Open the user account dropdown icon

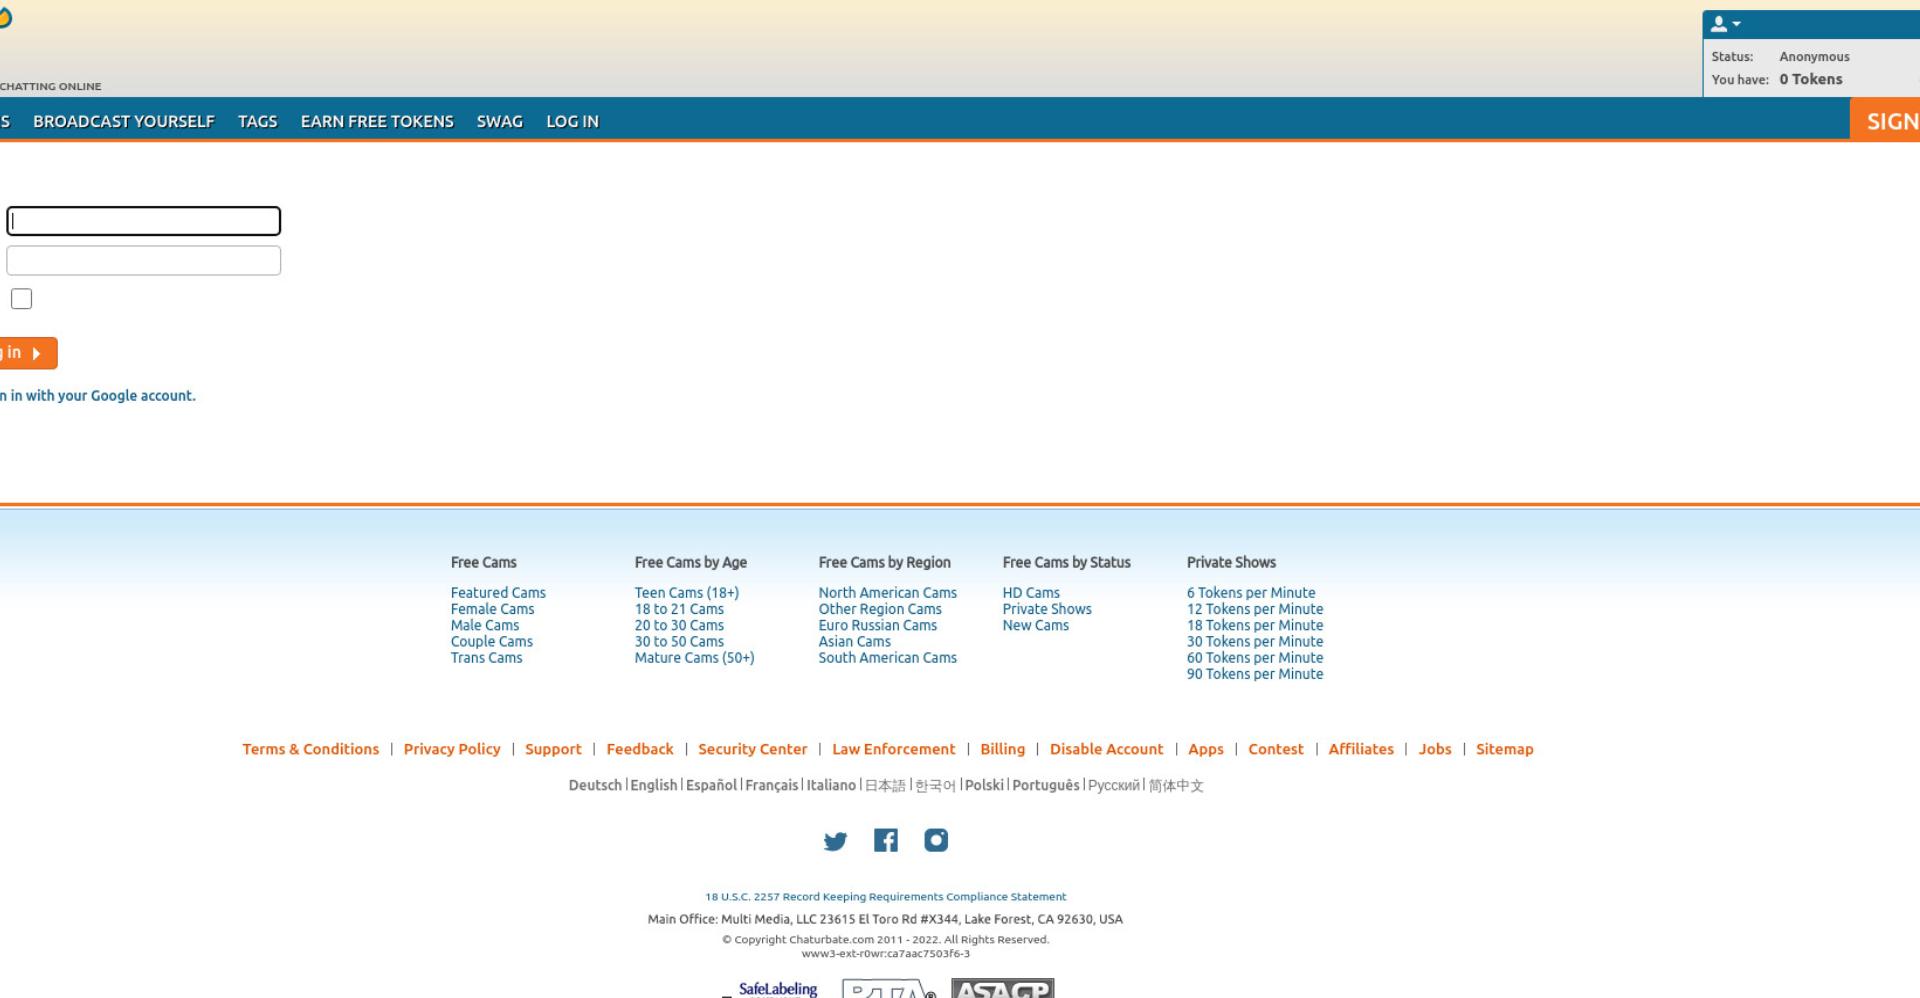[x=1726, y=24]
